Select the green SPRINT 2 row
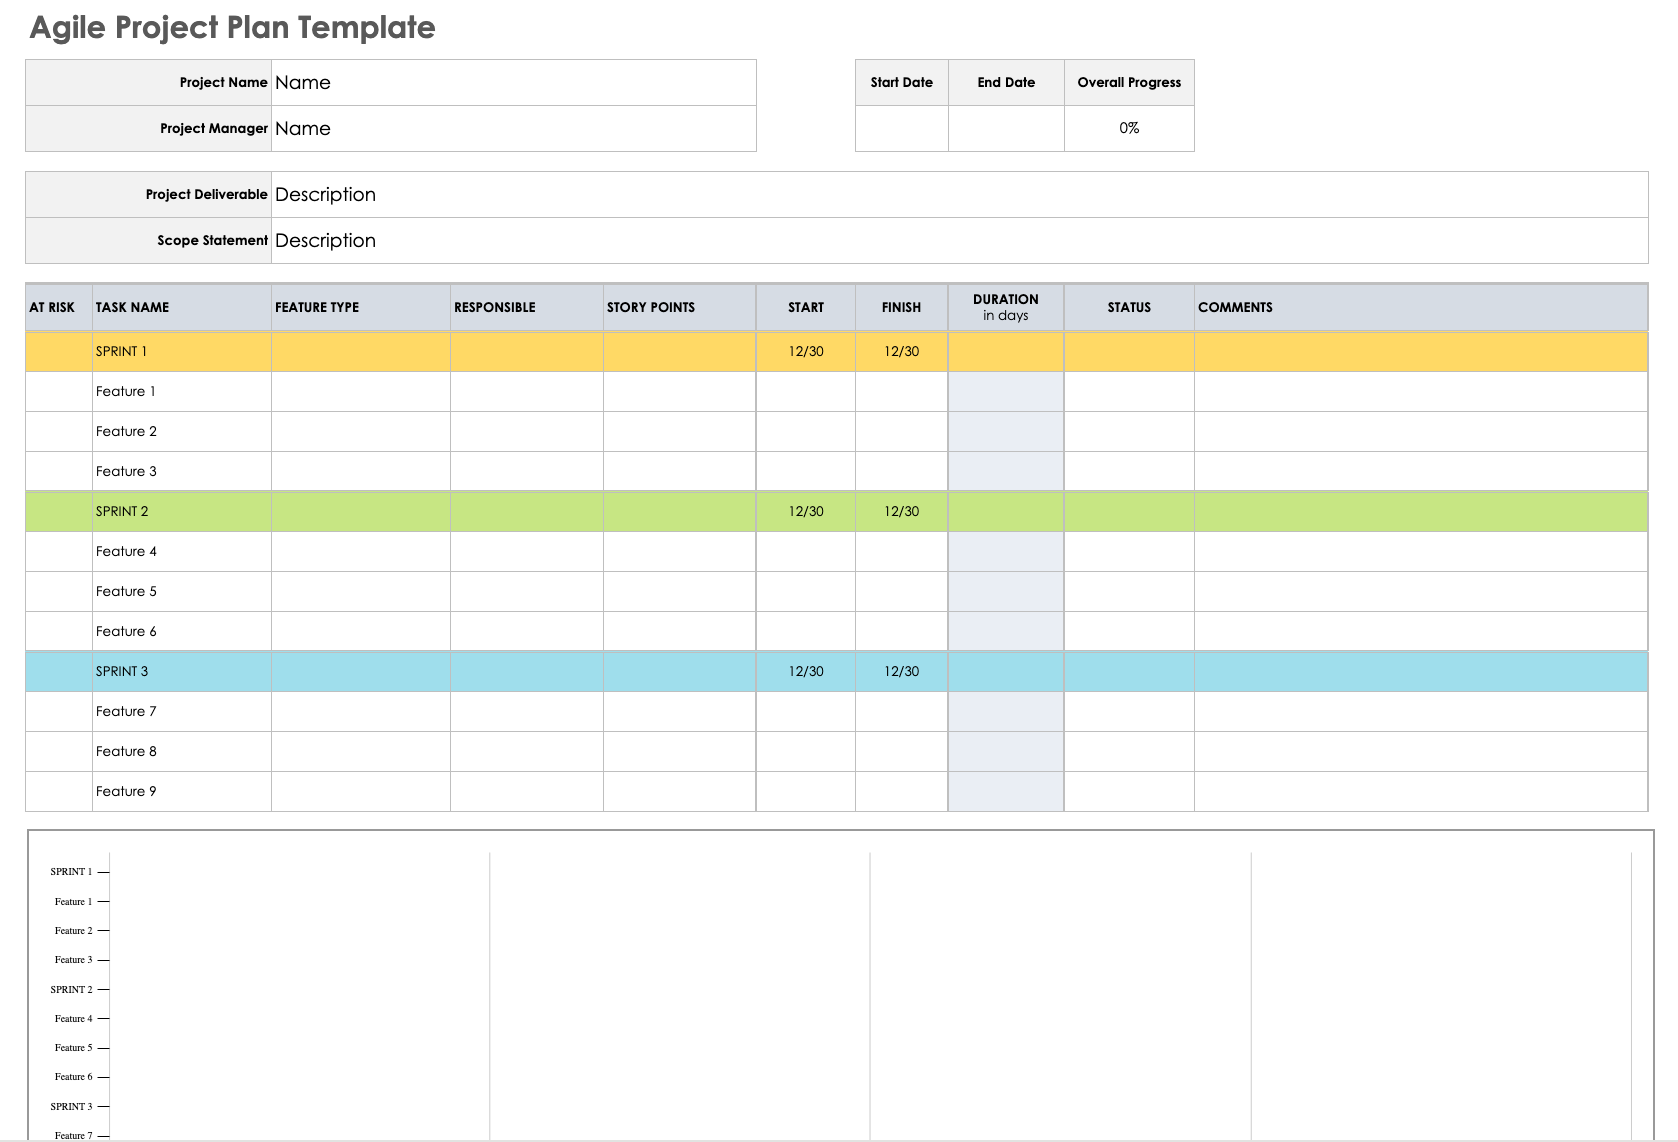Image resolution: width=1678 pixels, height=1142 pixels. [x=400, y=511]
